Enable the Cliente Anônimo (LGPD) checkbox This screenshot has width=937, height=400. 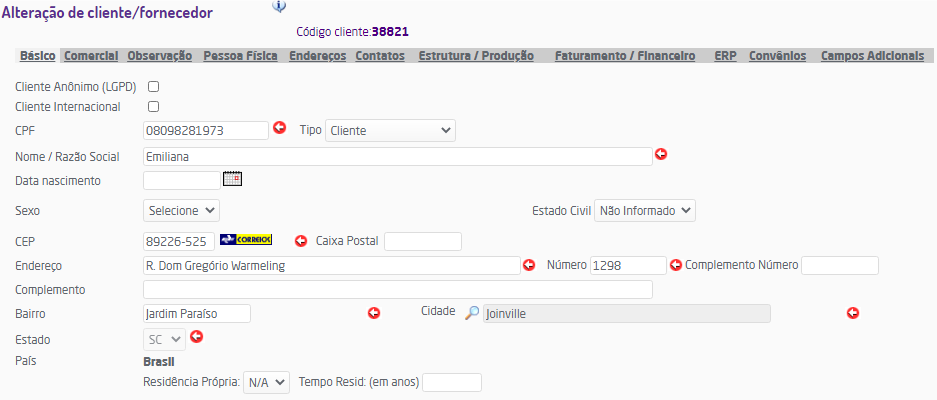[154, 87]
